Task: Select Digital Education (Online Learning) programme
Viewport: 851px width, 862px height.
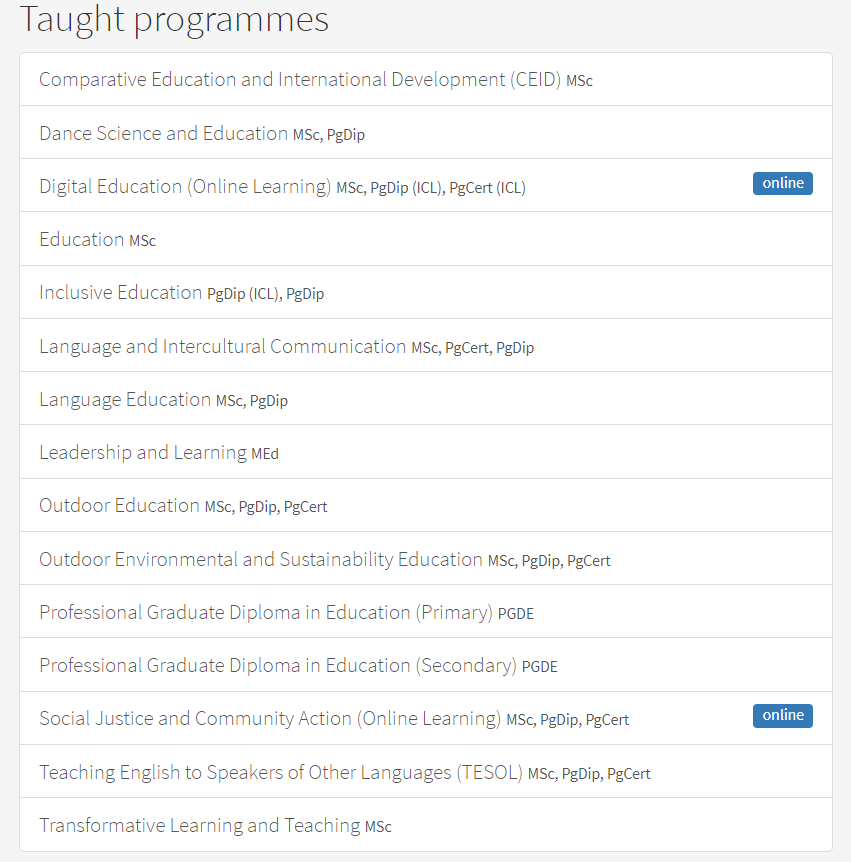Action: 185,186
